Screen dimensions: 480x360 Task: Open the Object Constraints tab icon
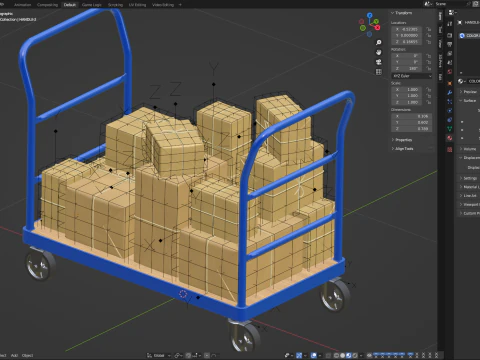click(x=450, y=119)
